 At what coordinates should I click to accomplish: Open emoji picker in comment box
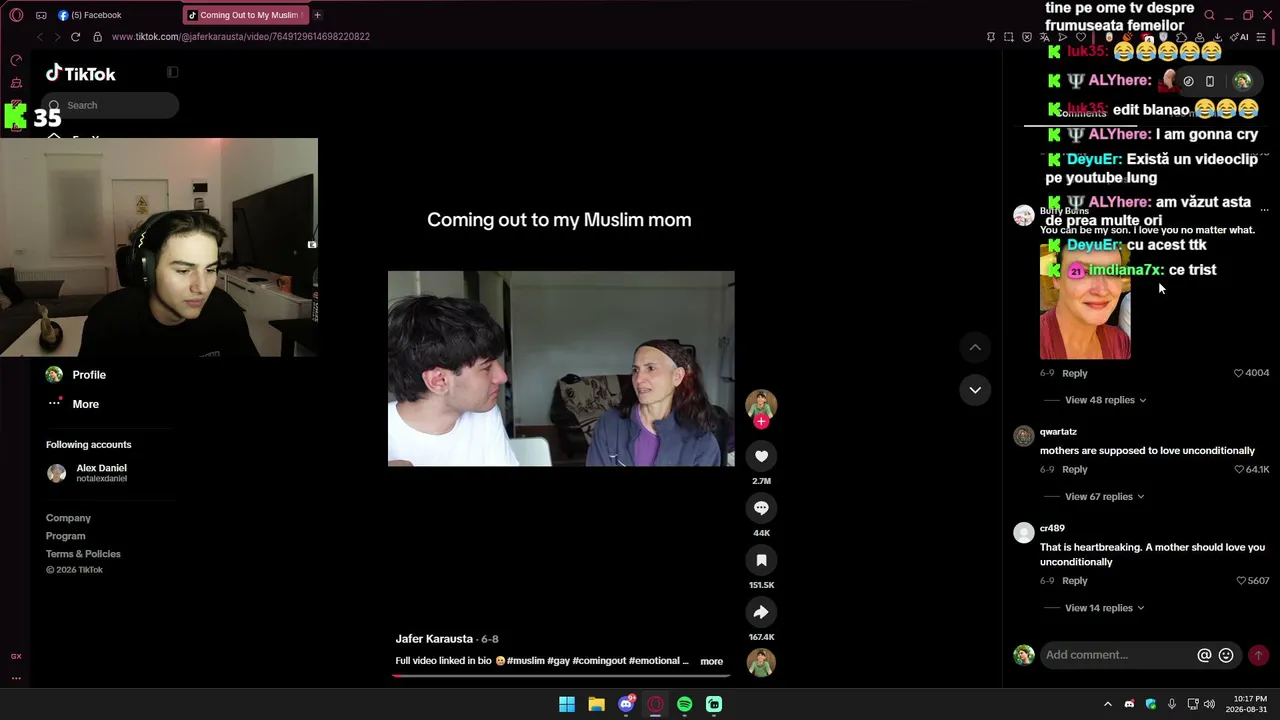tap(1226, 655)
